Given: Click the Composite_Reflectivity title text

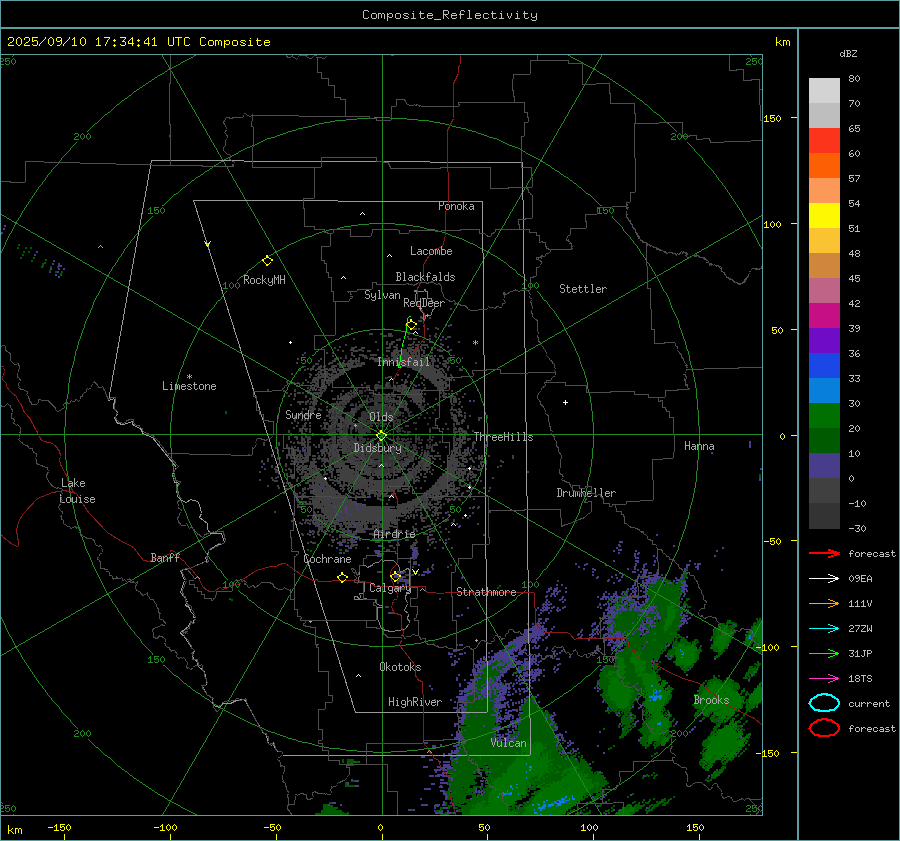Looking at the screenshot, I should (450, 15).
